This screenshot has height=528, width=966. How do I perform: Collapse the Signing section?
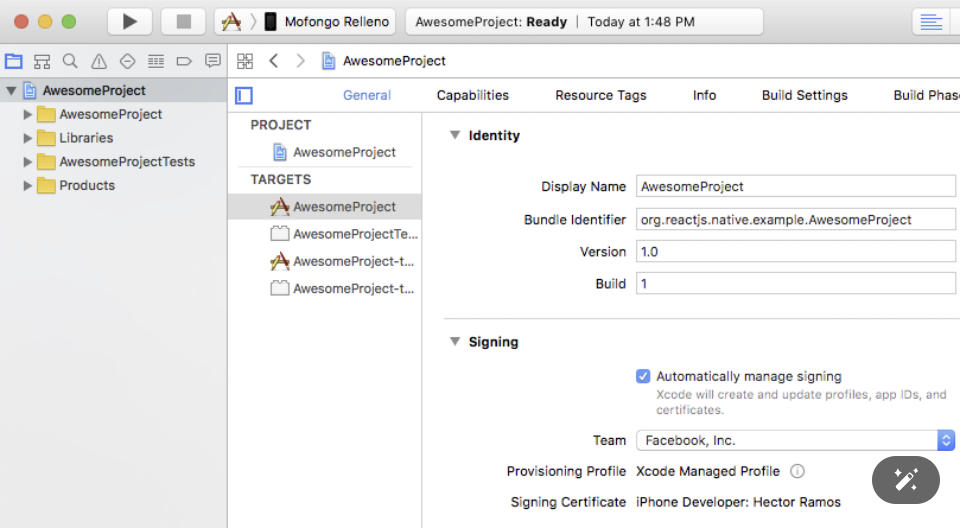tap(455, 341)
